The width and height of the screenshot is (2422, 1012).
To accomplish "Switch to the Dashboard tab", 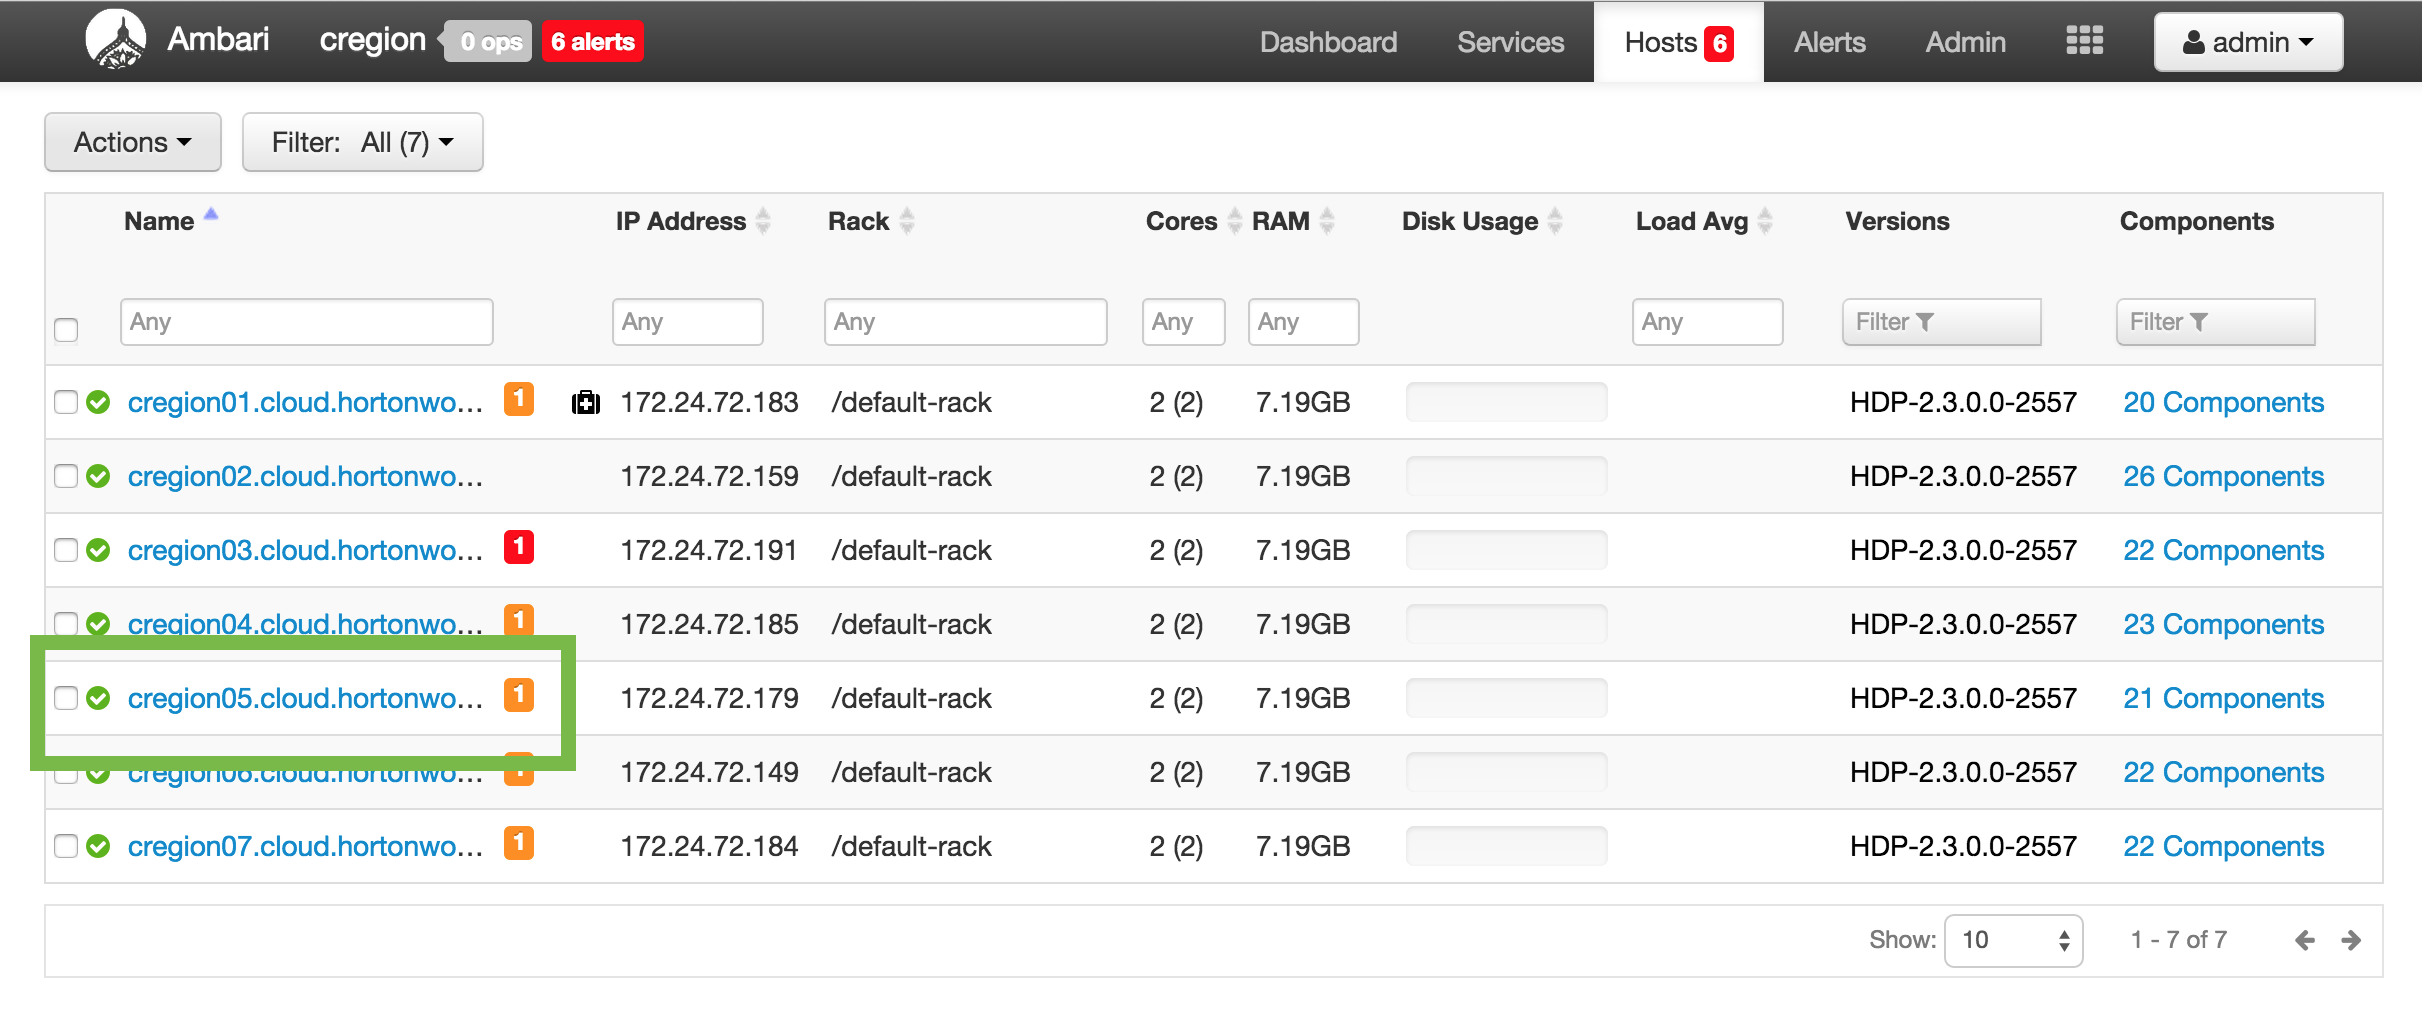I will pyautogui.click(x=1328, y=41).
